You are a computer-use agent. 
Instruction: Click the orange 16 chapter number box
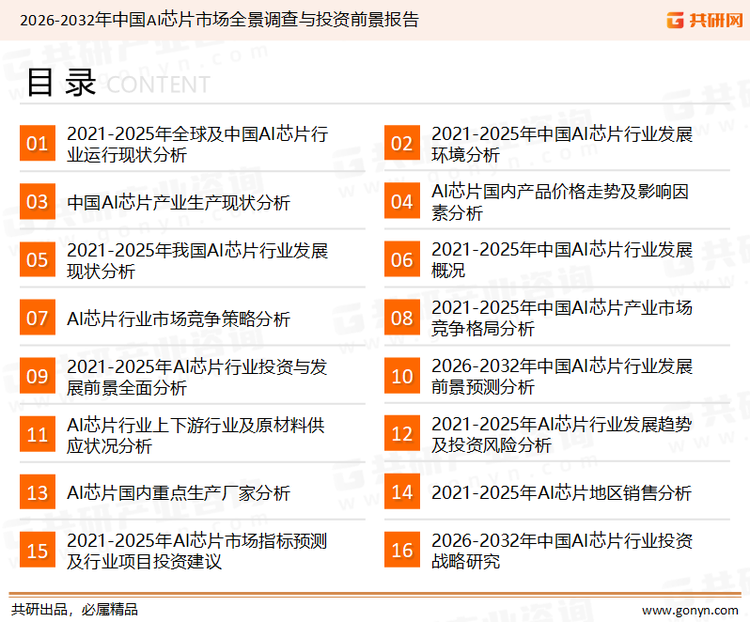(402, 550)
